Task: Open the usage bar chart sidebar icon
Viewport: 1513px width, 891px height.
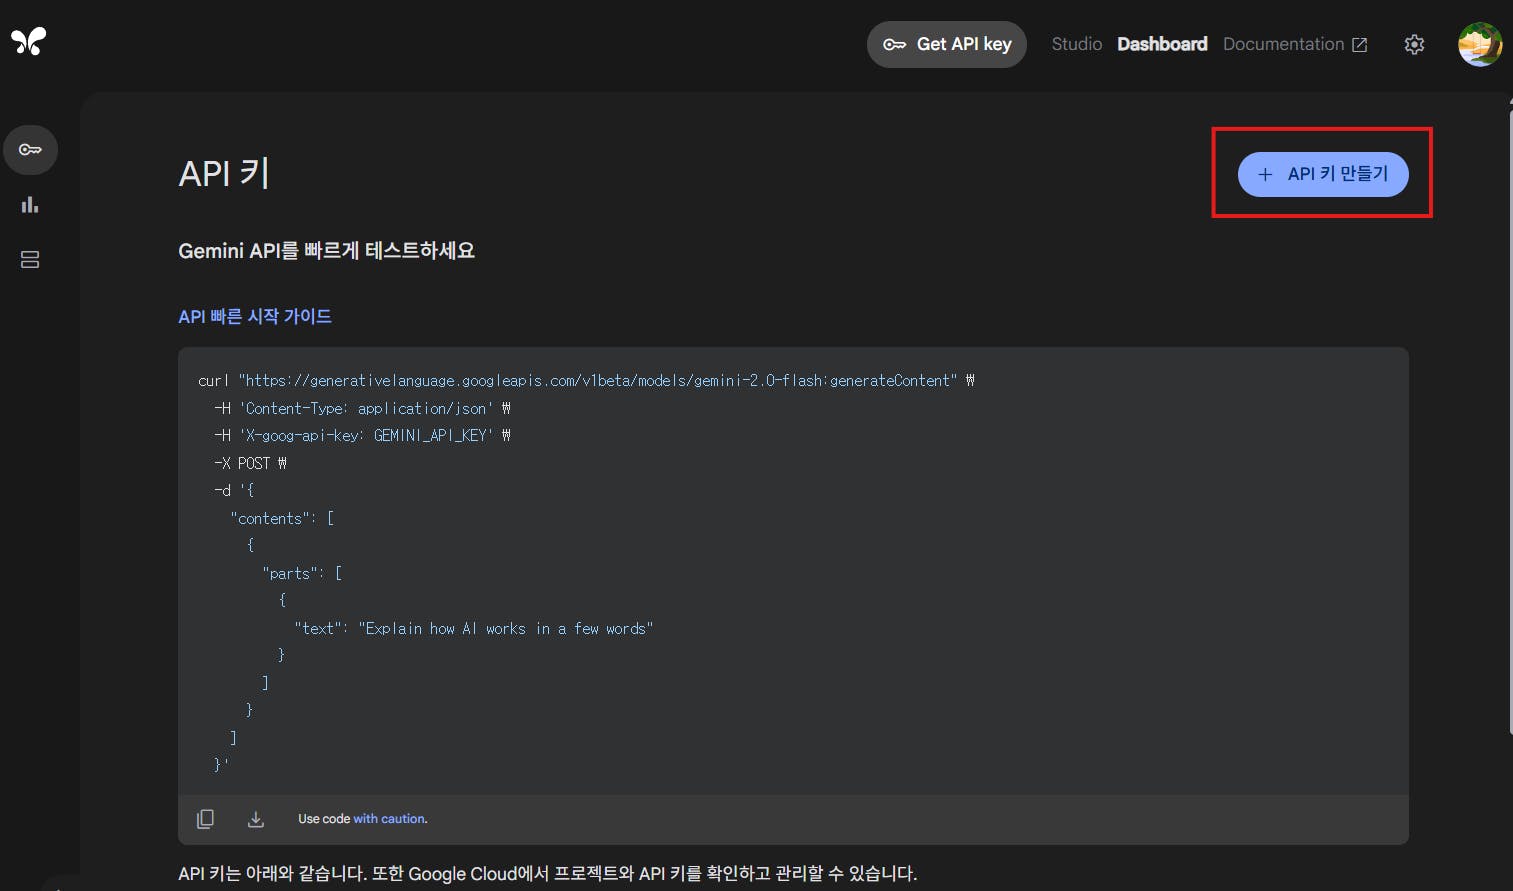Action: click(30, 205)
